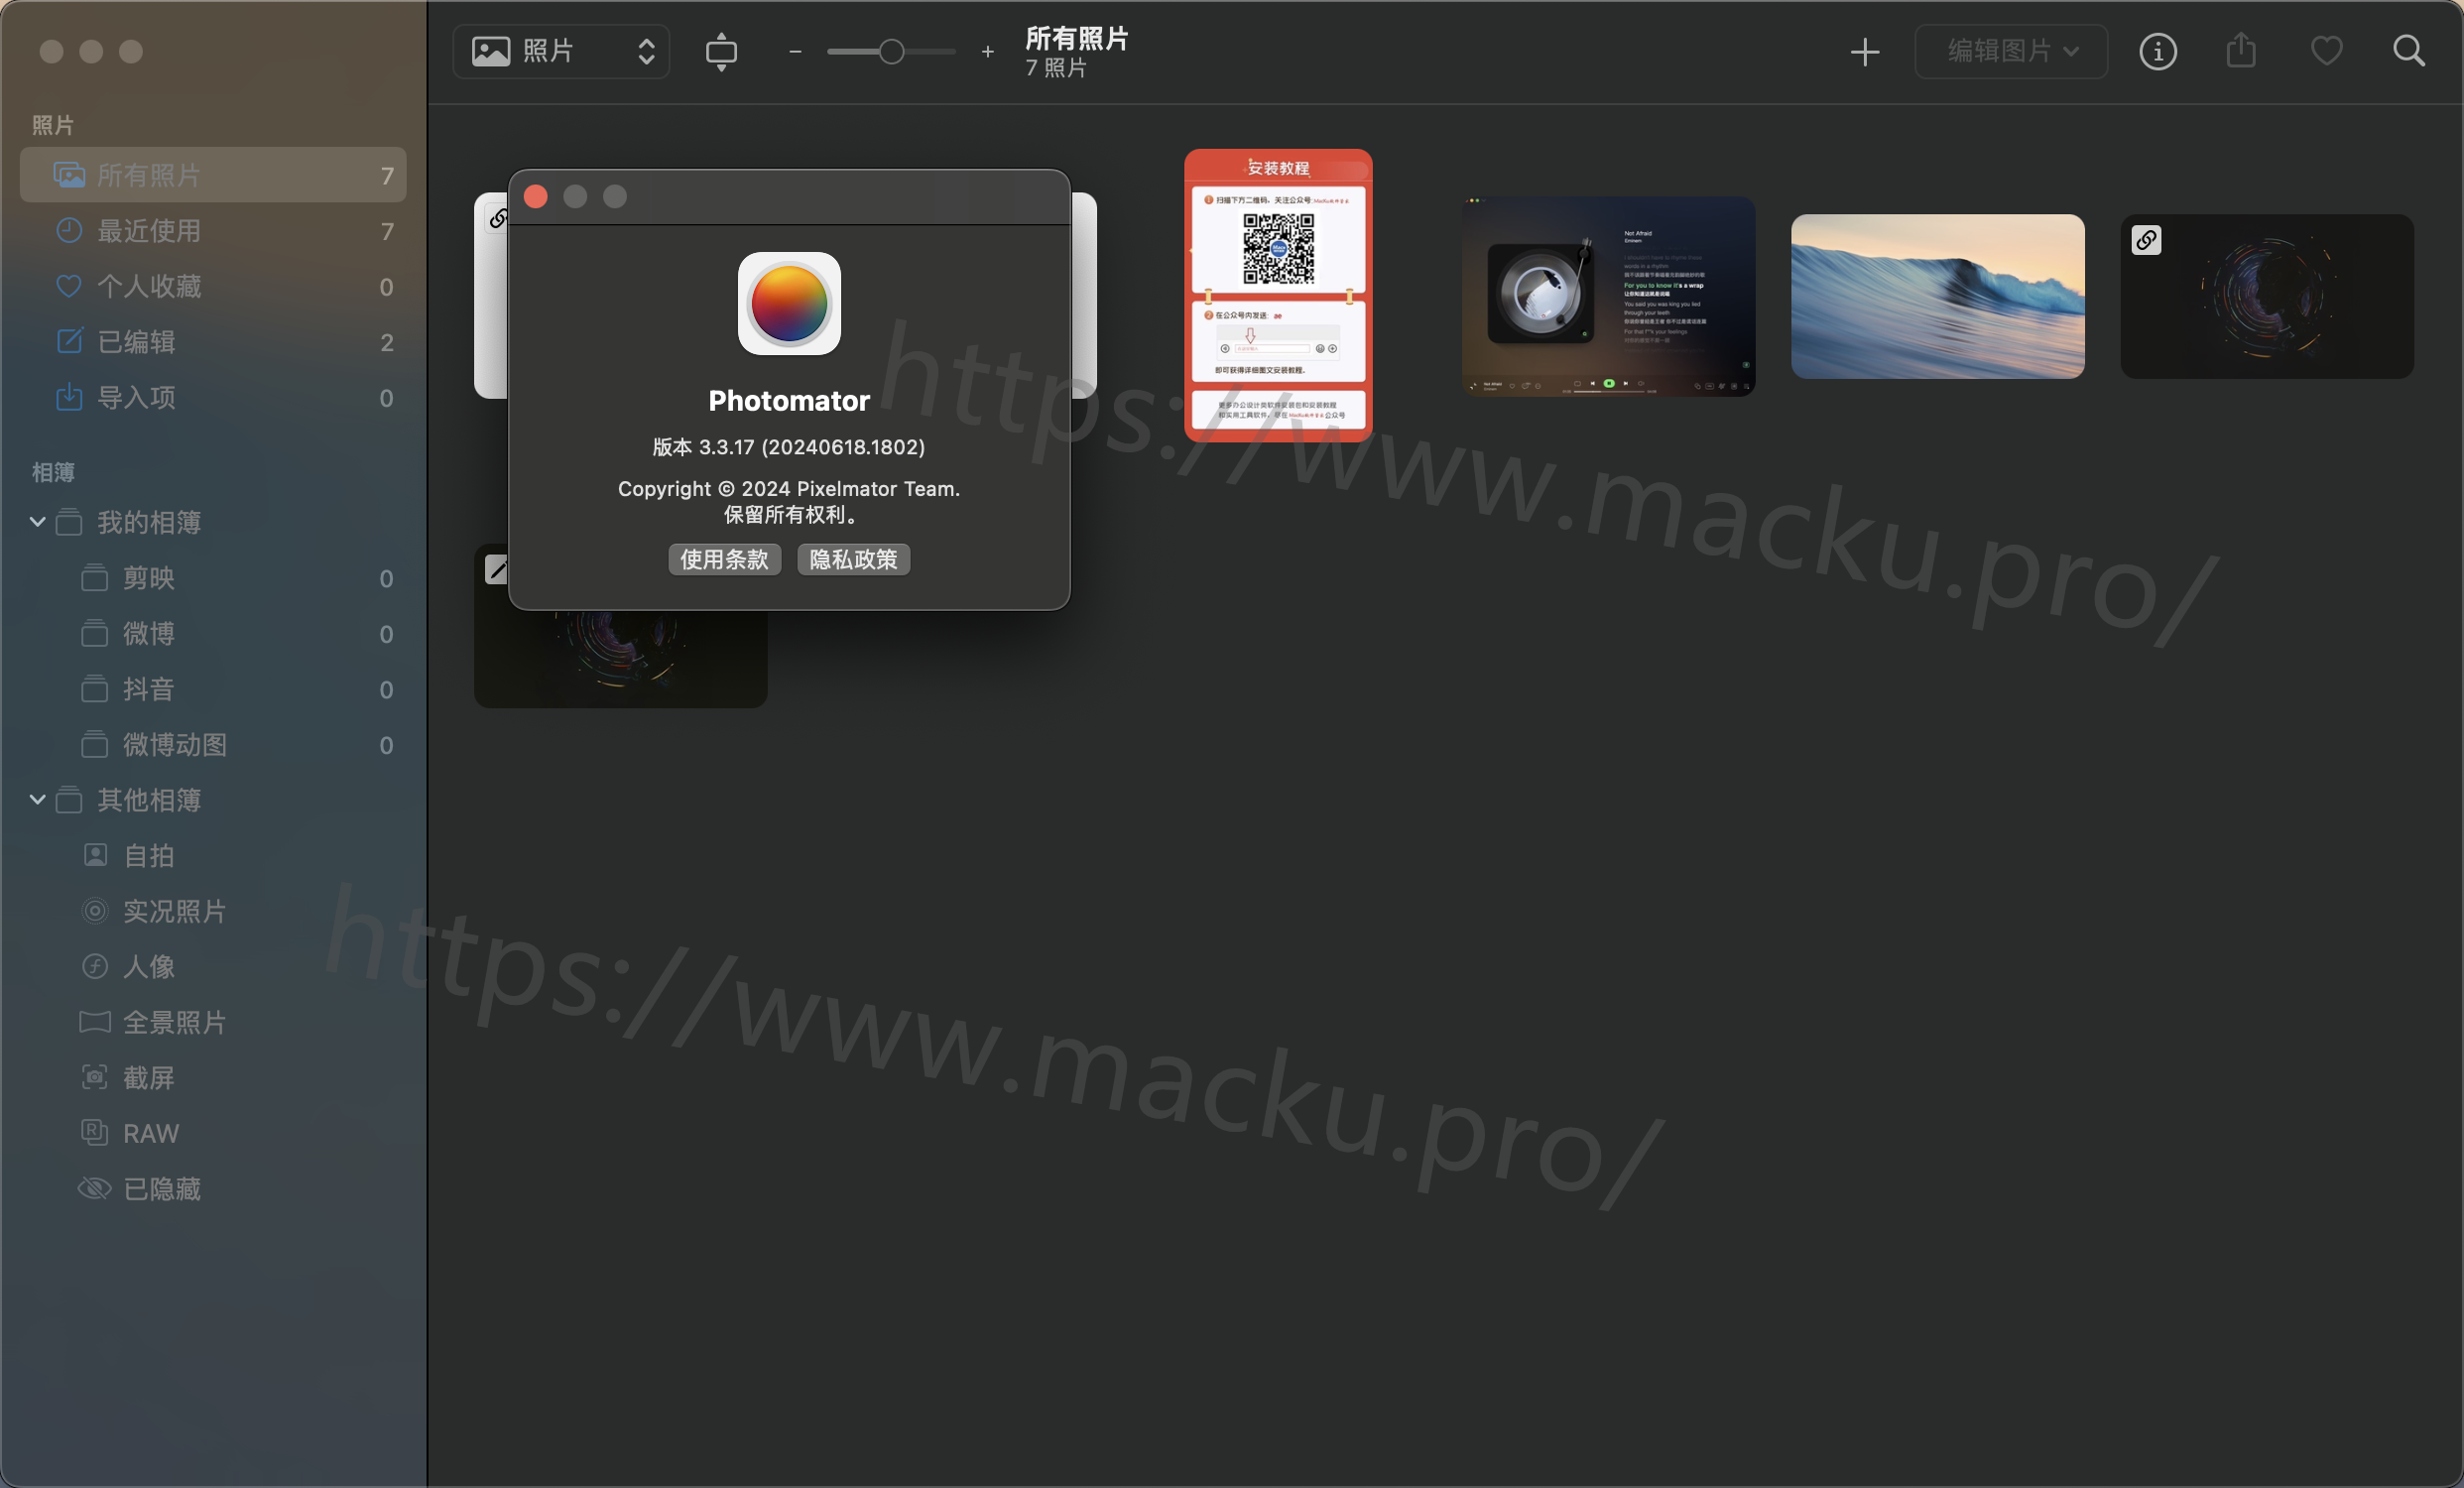Close the Photomator About dialog
This screenshot has width=2464, height=1488.
pos(536,196)
